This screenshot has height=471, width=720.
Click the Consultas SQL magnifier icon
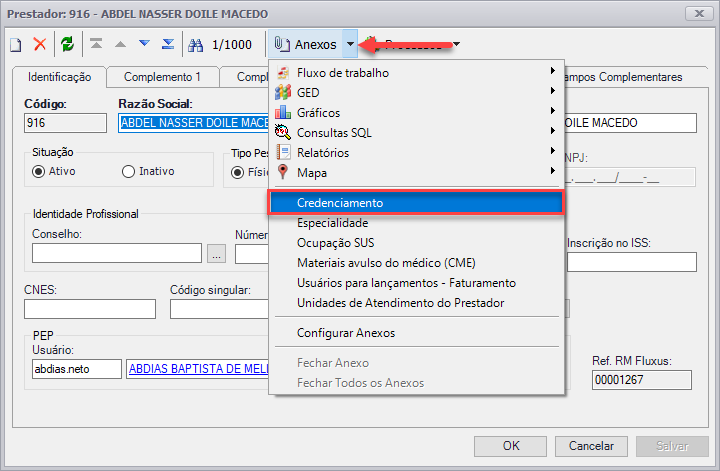click(283, 132)
